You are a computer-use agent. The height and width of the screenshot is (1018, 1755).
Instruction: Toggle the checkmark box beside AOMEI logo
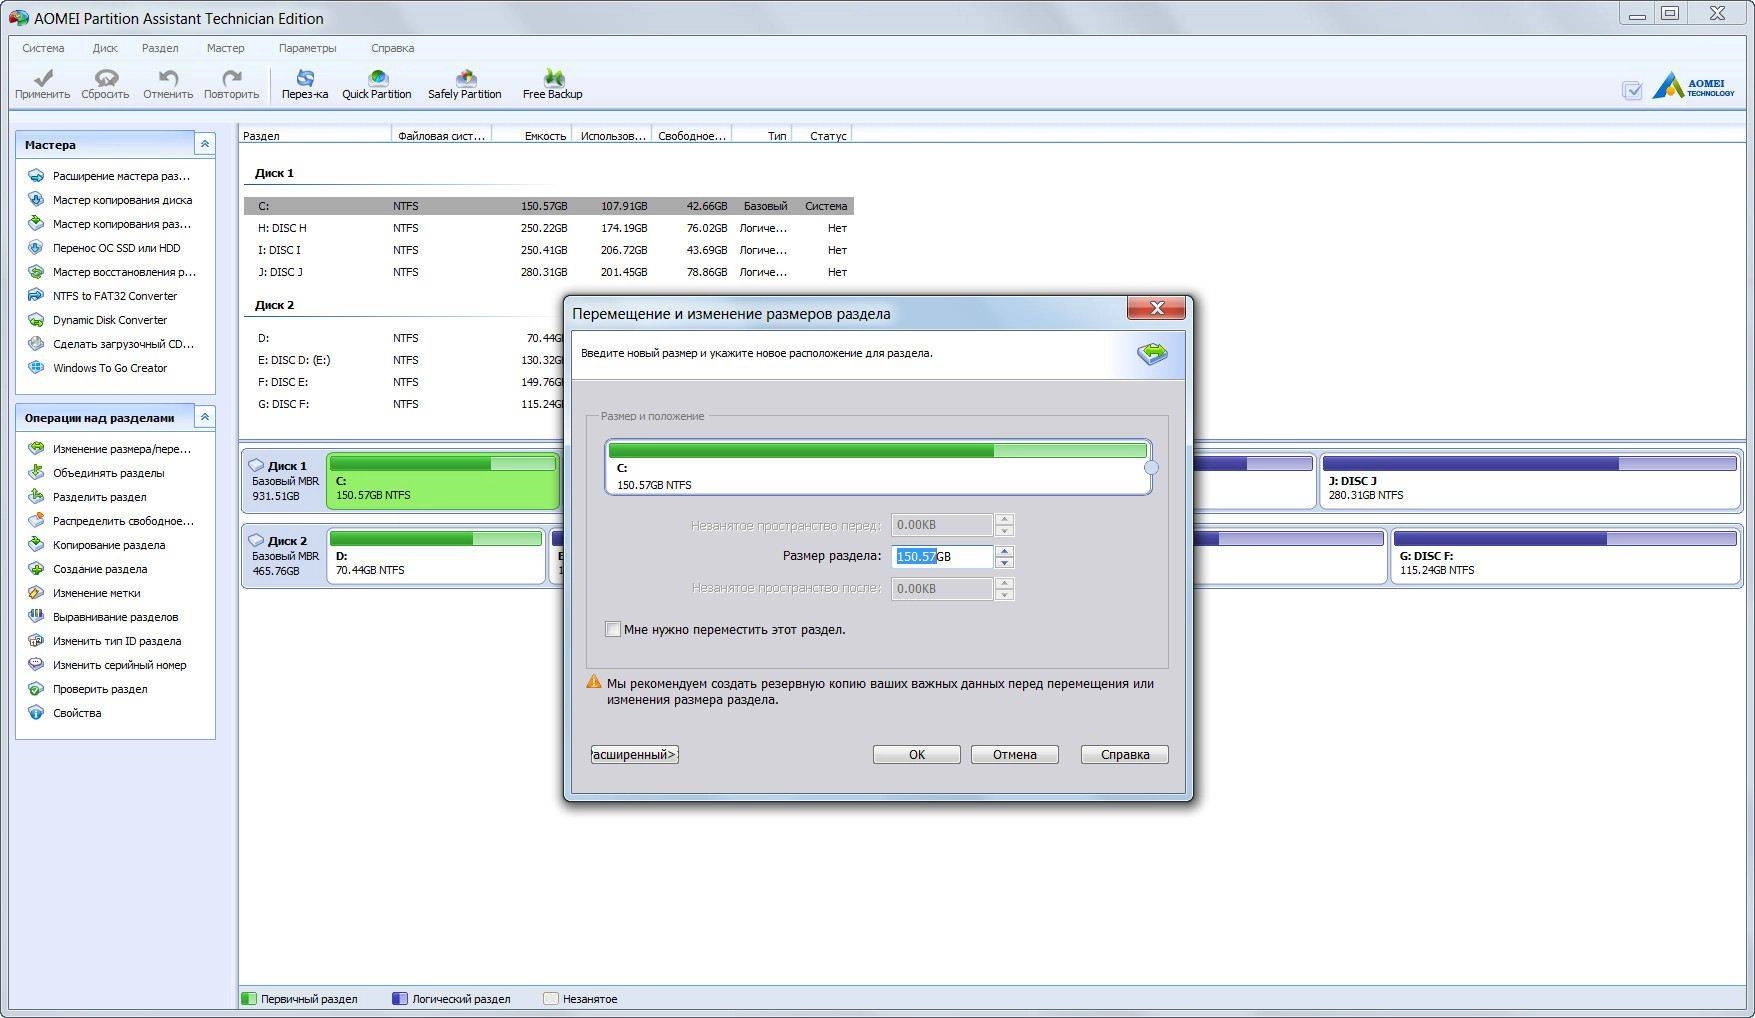[1632, 91]
